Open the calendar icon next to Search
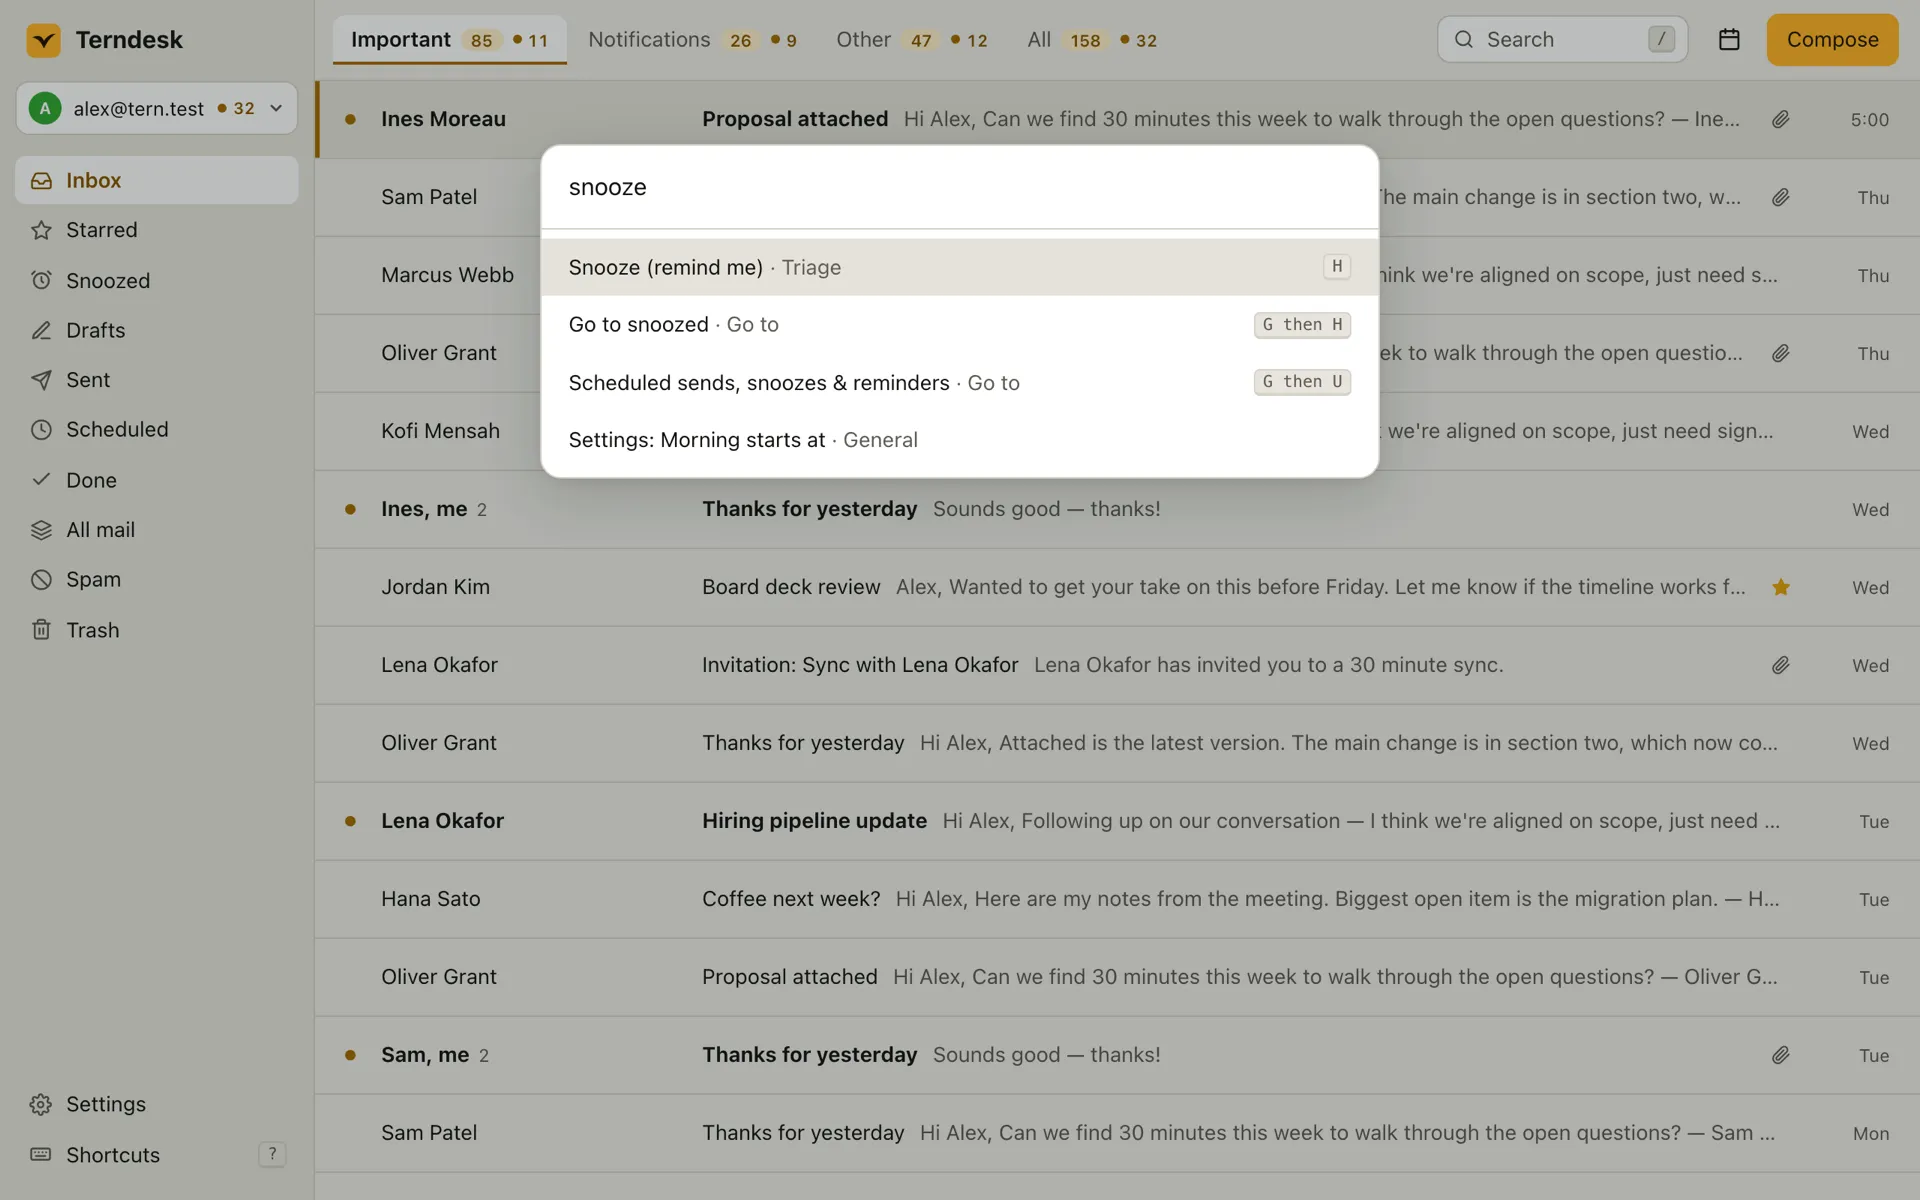The image size is (1920, 1200). pyautogui.click(x=1729, y=40)
